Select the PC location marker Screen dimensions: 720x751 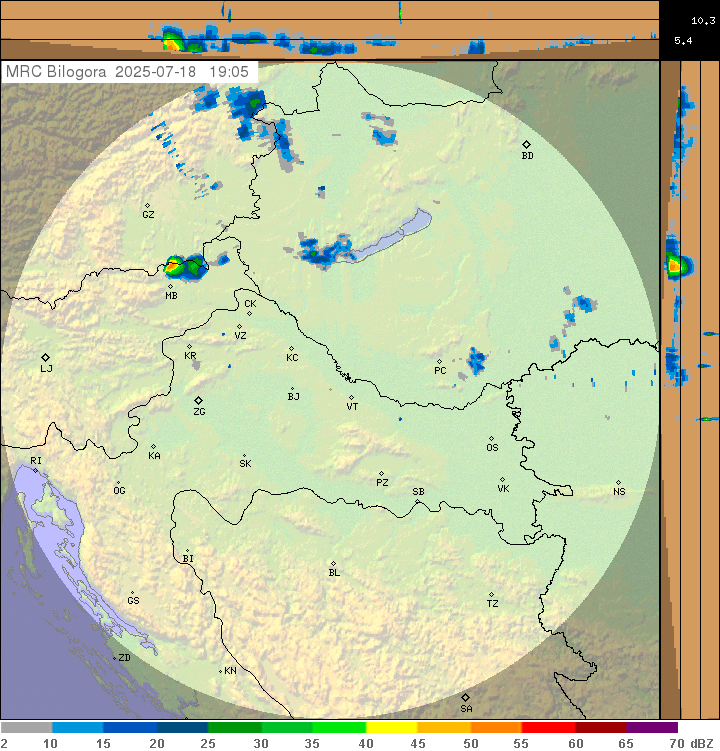click(x=439, y=361)
